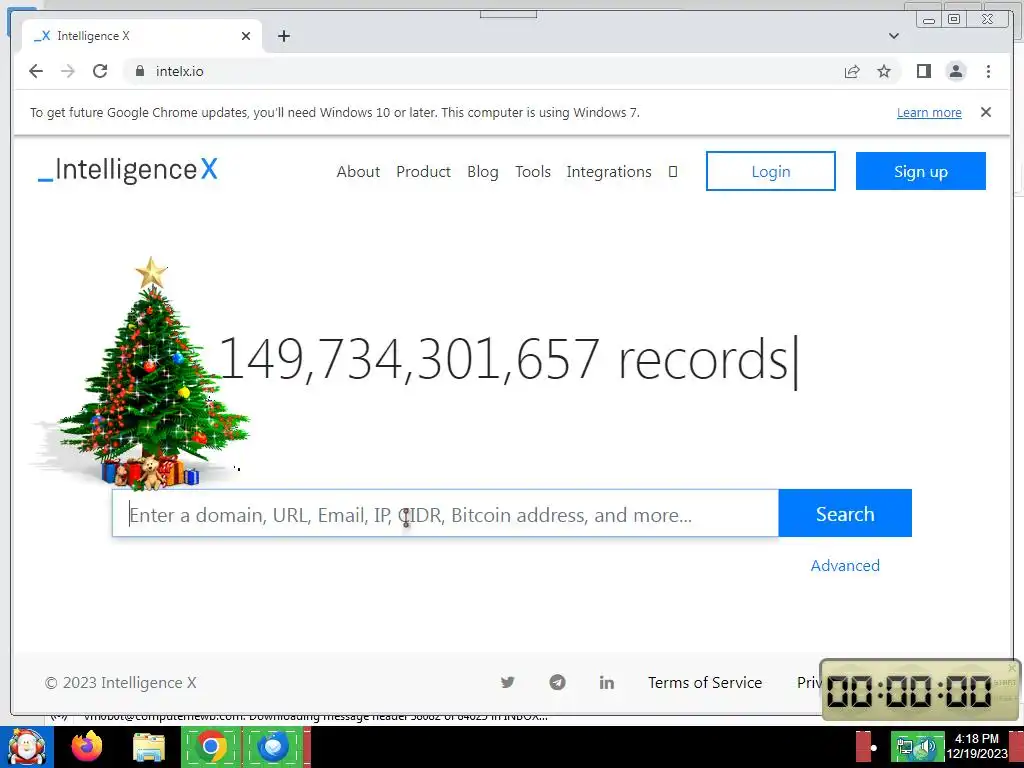Focus the domain and email search field
The image size is (1024, 768).
click(445, 513)
